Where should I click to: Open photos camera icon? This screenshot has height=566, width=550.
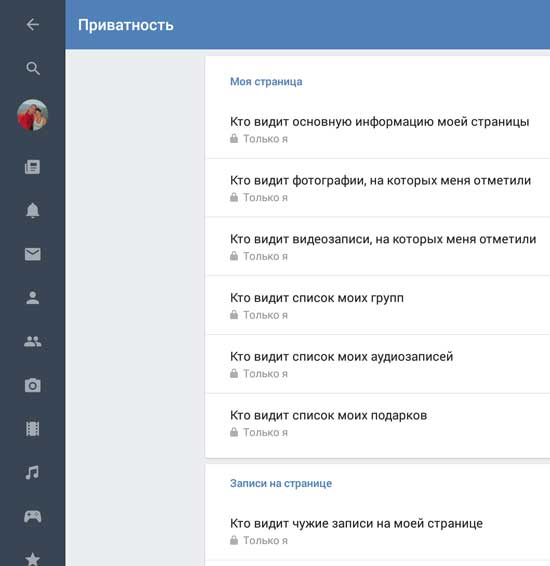coord(32,385)
